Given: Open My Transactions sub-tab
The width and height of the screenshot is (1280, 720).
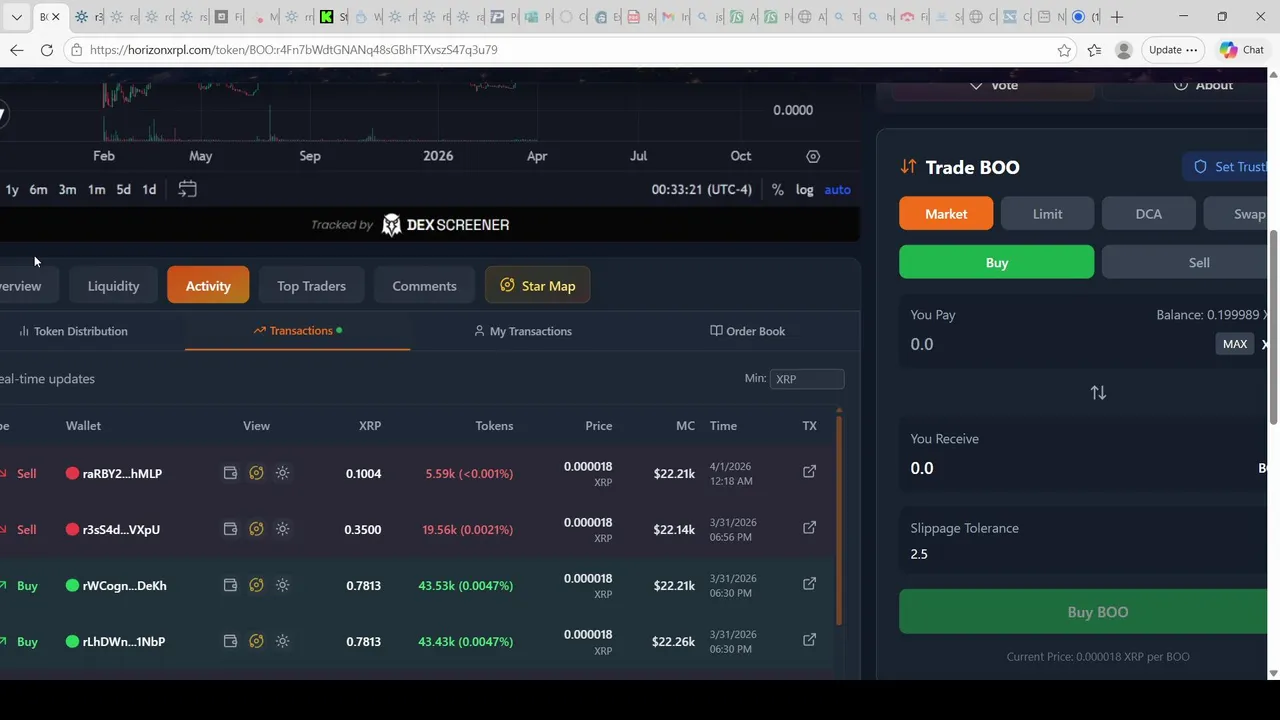Looking at the screenshot, I should (523, 331).
